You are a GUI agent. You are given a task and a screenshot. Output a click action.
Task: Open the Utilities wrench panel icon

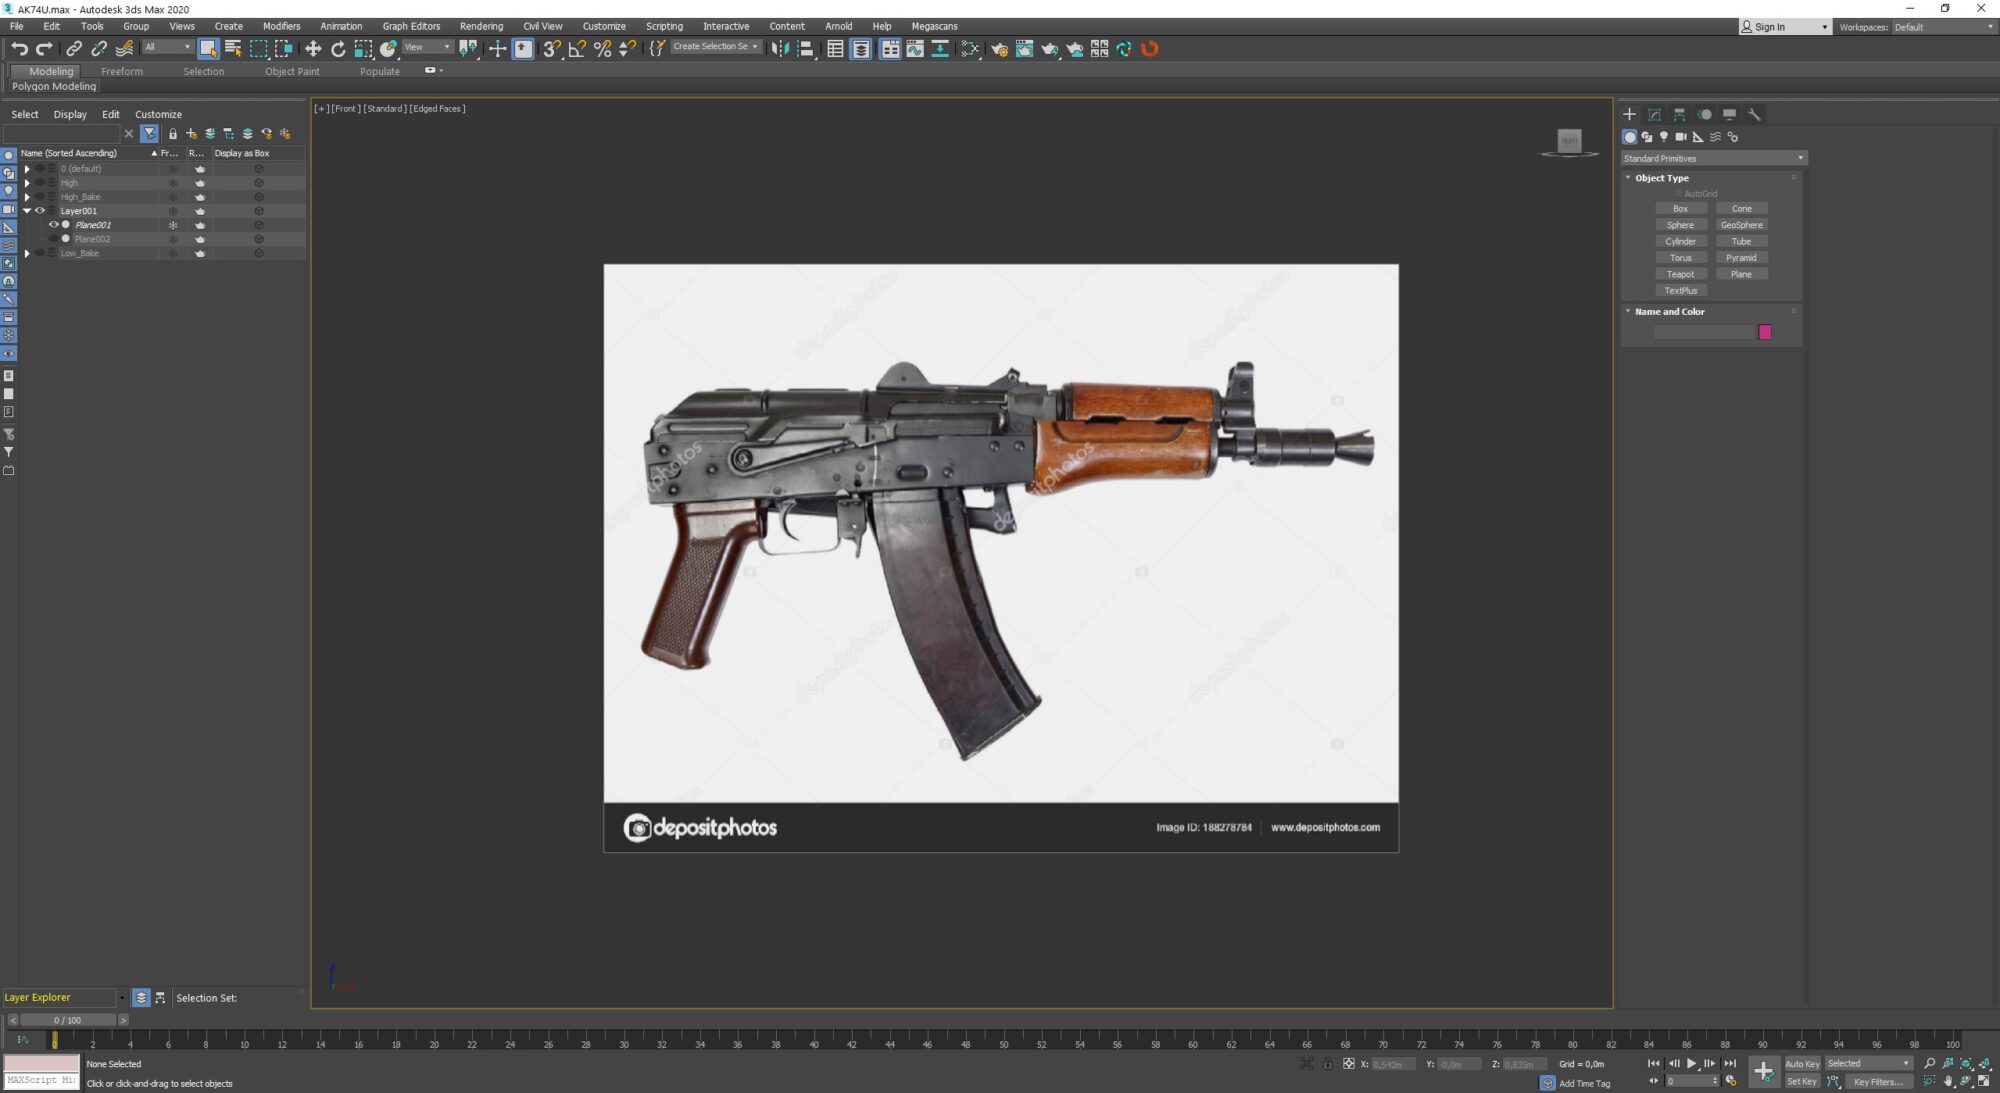1754,115
